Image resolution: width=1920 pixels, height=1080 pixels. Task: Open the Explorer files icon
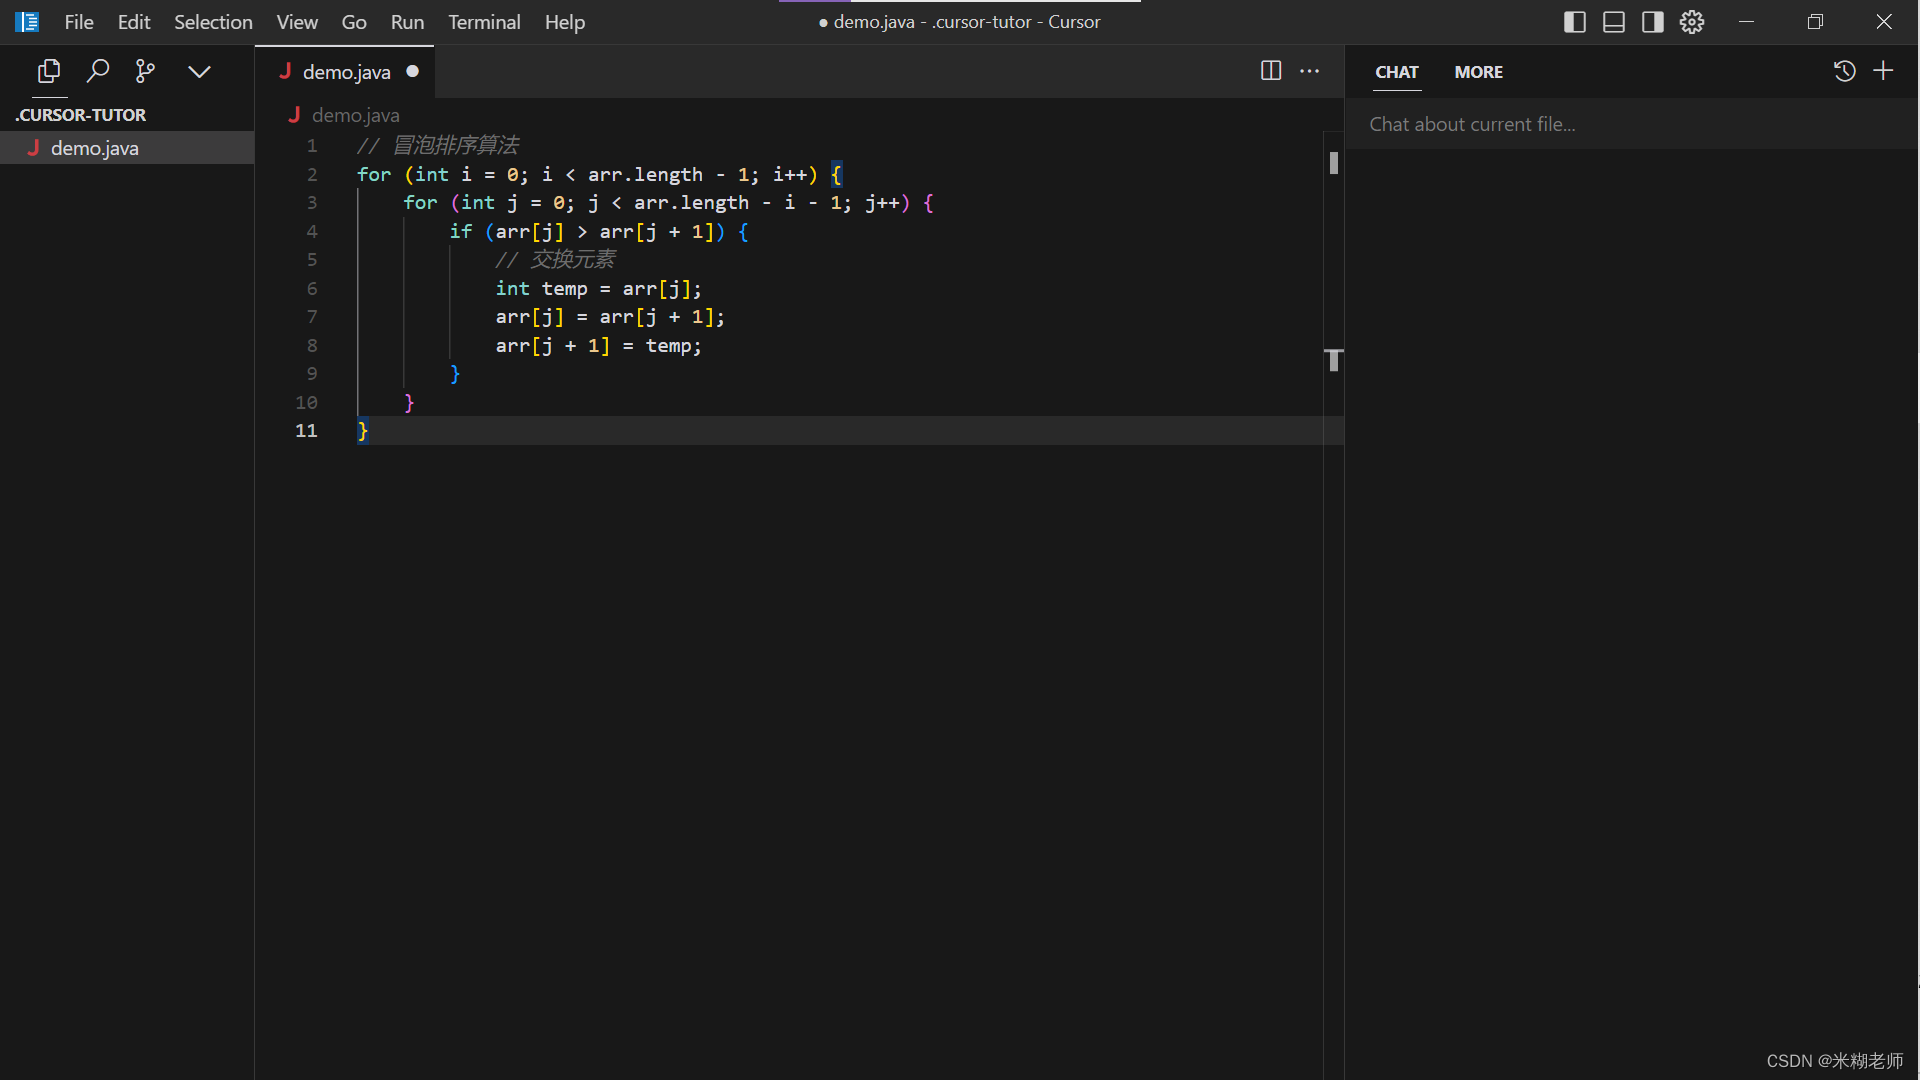48,71
